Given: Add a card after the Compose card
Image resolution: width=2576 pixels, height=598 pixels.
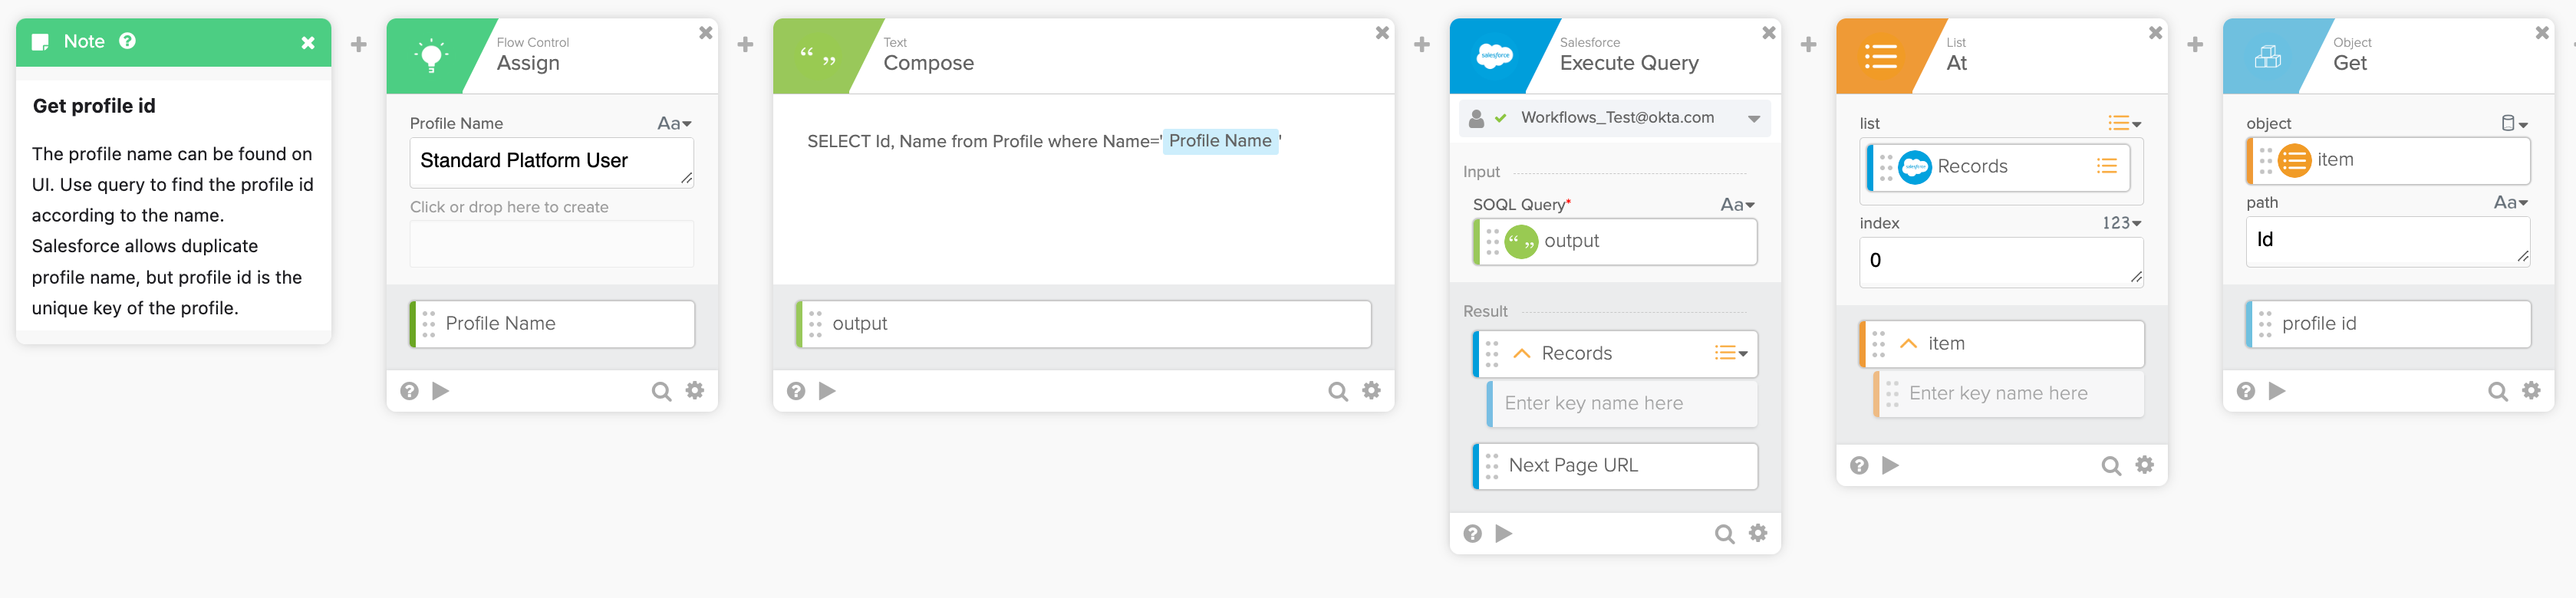Looking at the screenshot, I should [x=1422, y=45].
